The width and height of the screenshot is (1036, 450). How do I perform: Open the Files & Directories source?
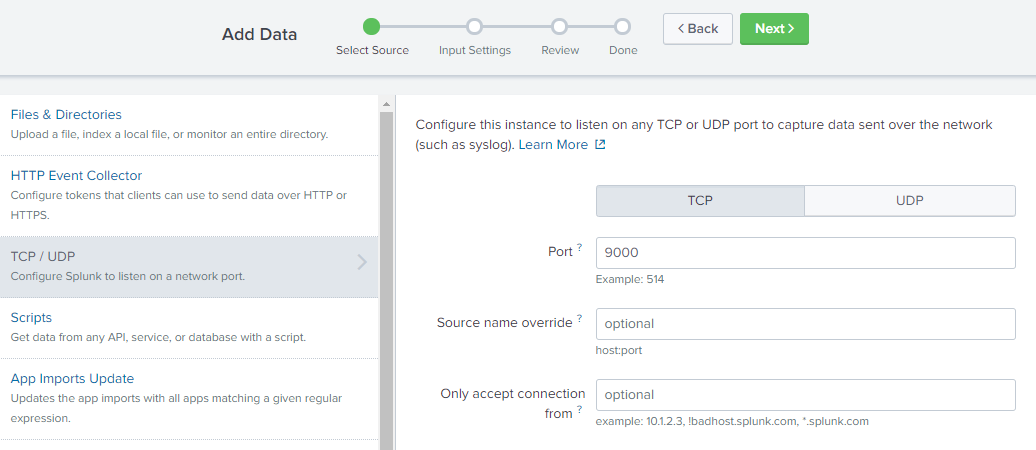pos(66,115)
